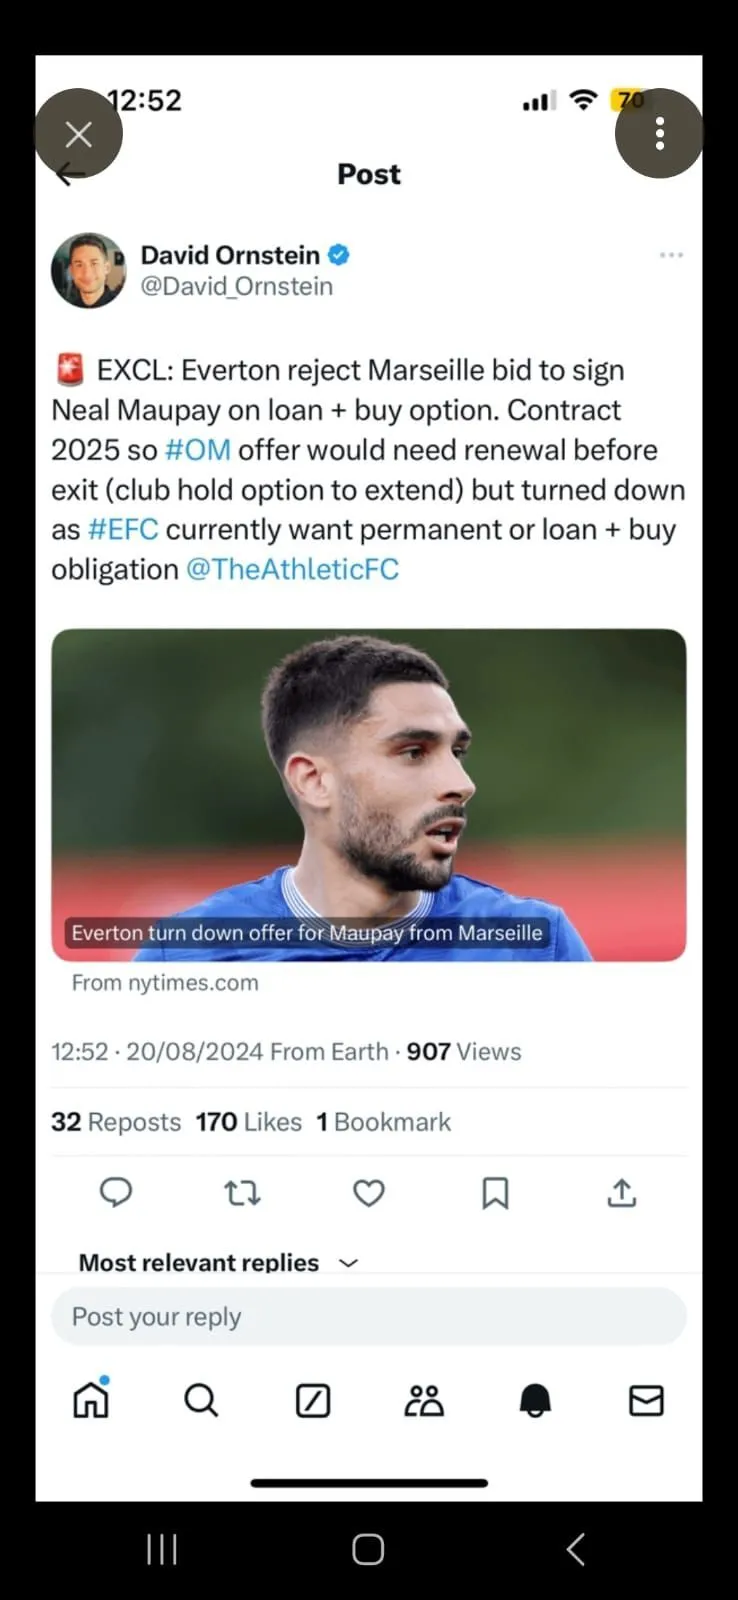738x1600 pixels.
Task: Tap the Post your reply field
Action: tap(368, 1316)
